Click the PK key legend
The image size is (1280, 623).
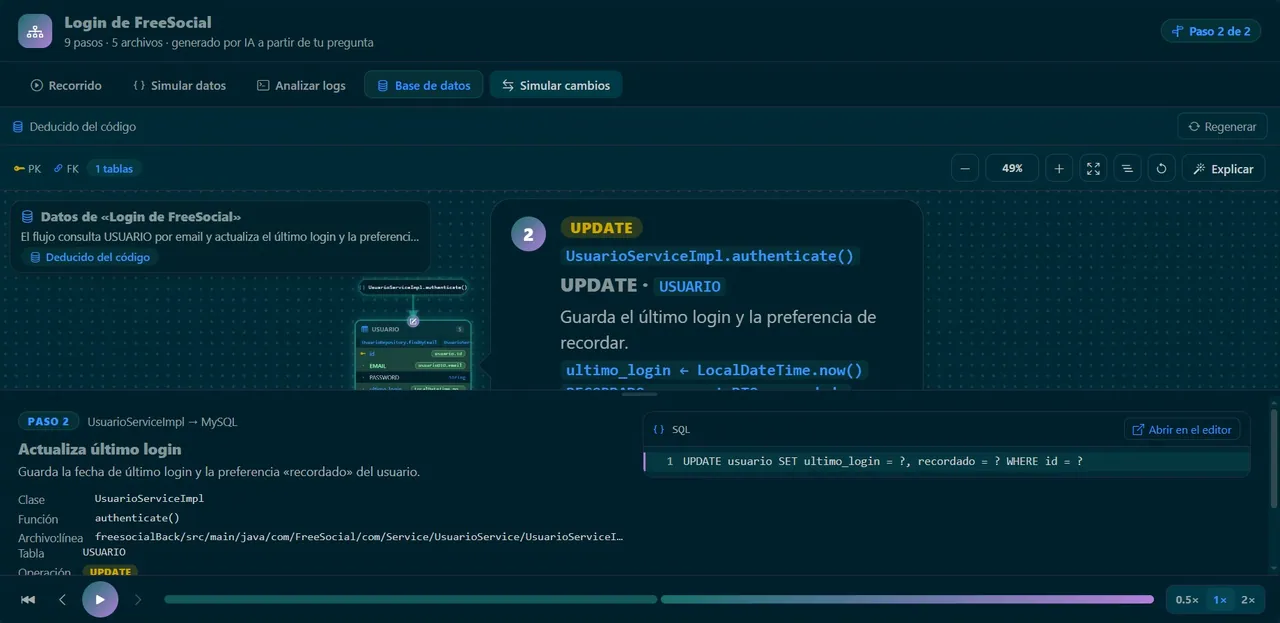(x=27, y=169)
